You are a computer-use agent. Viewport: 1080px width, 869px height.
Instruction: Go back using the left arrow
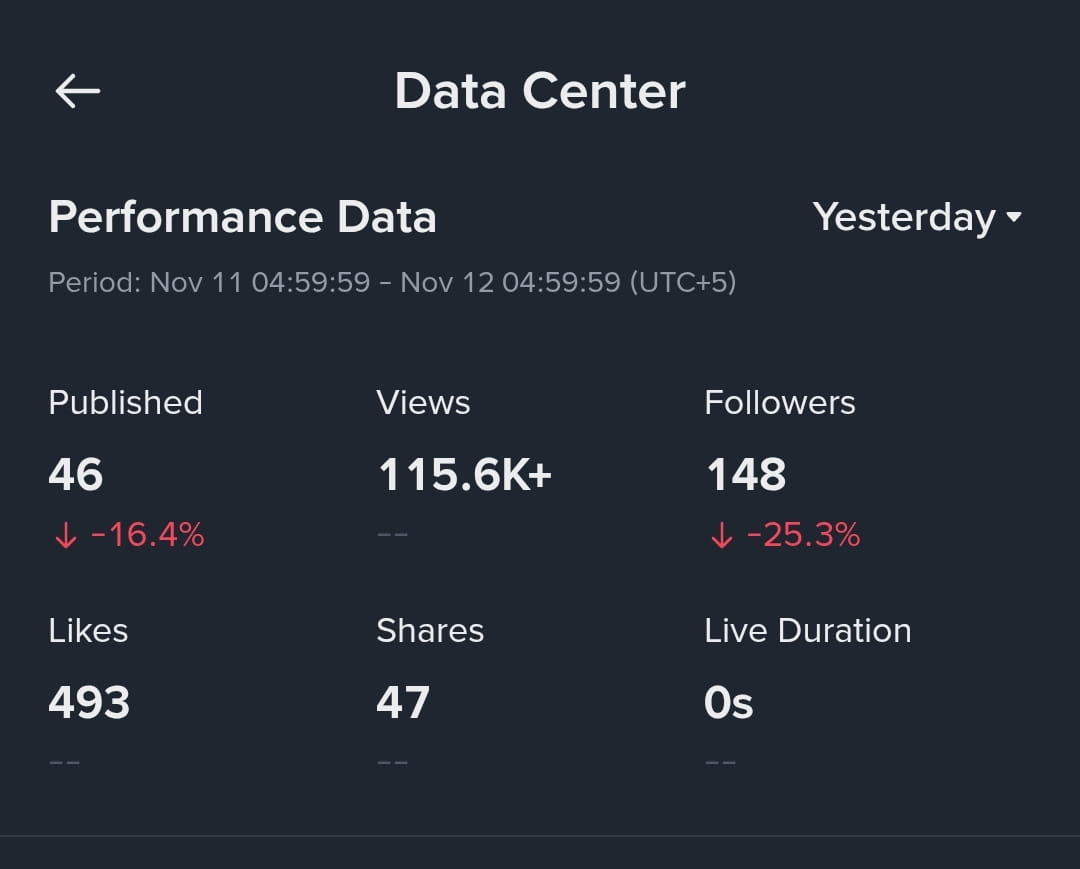coord(77,91)
